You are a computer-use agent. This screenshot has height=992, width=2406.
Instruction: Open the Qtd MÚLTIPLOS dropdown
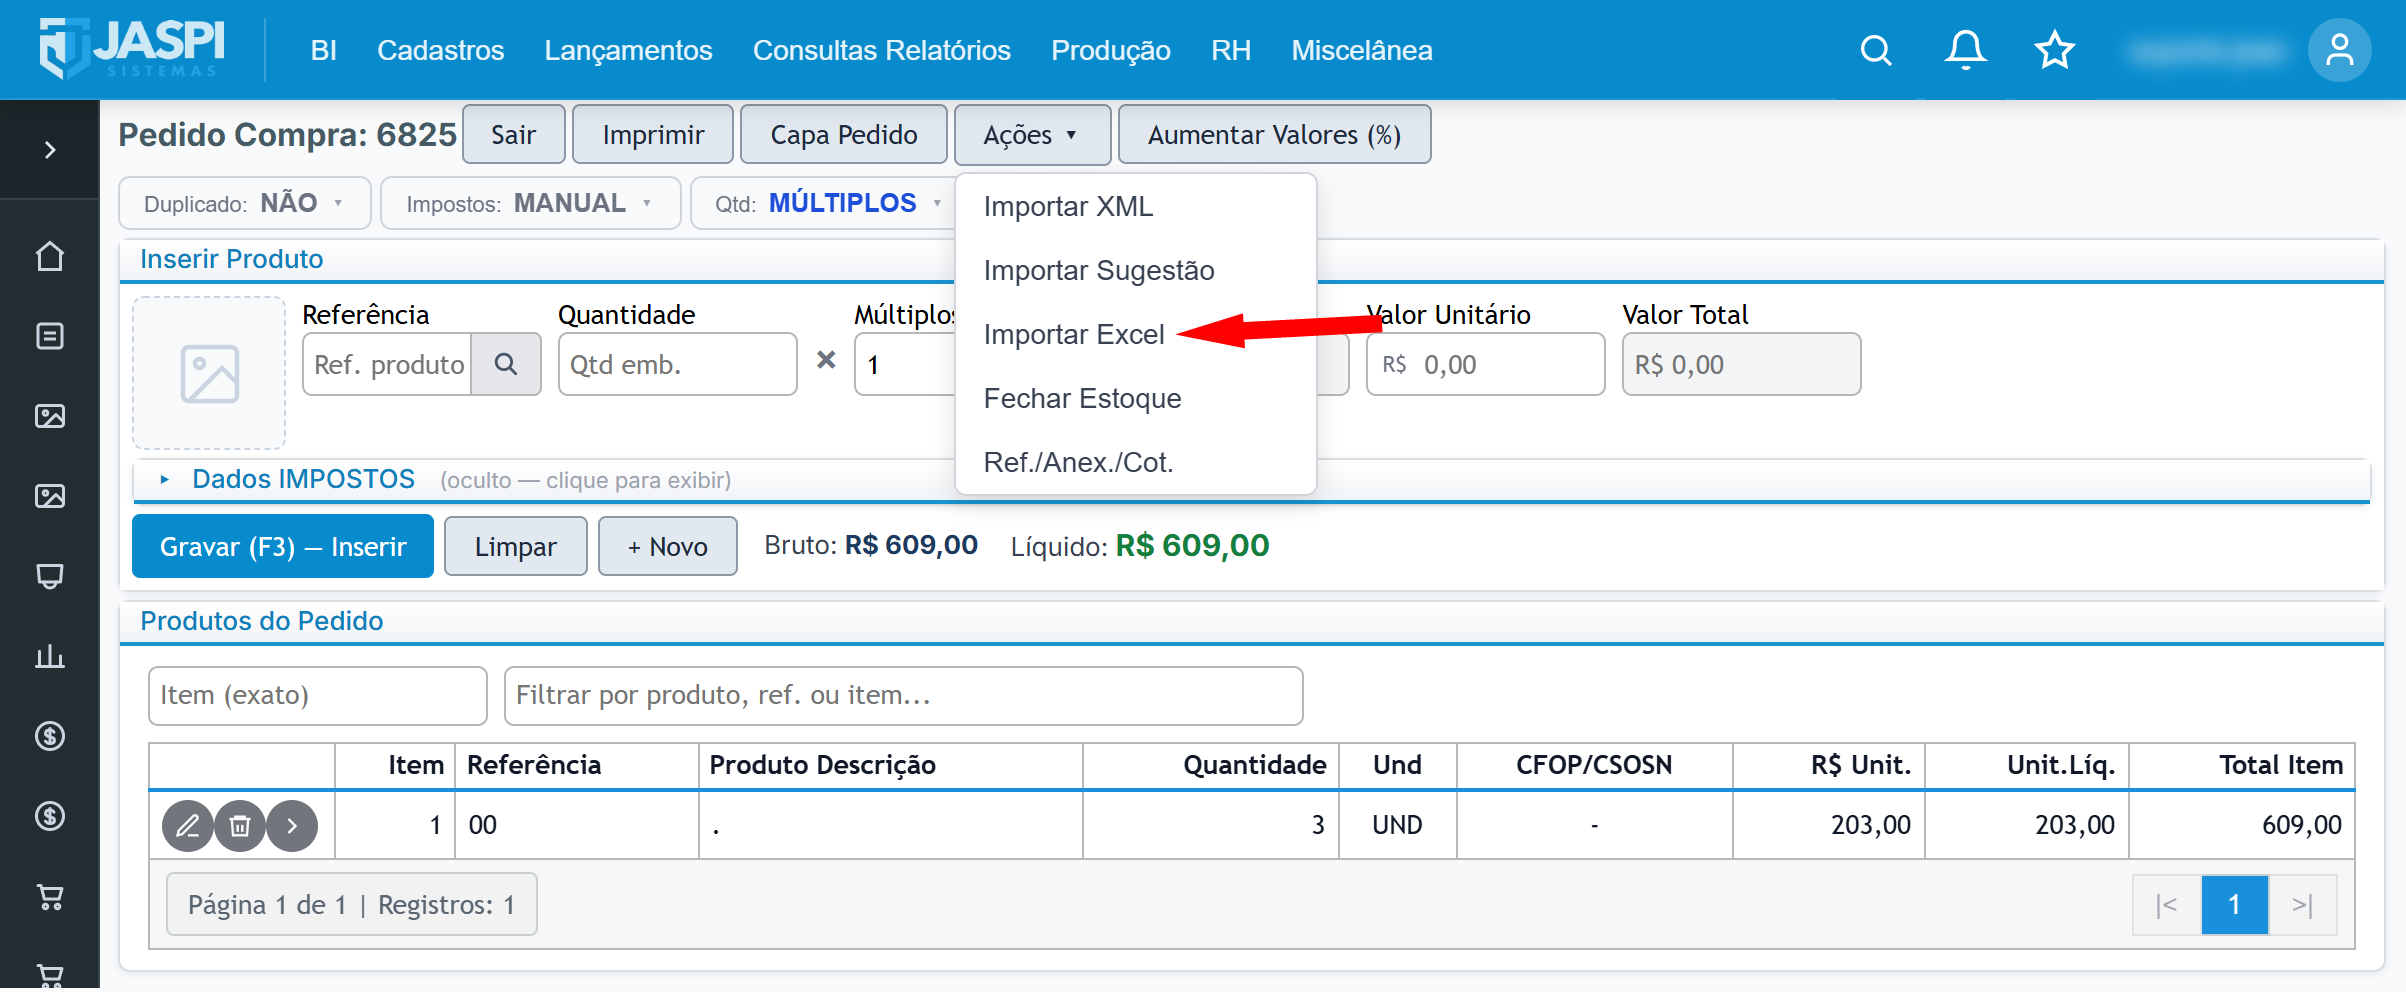coord(826,203)
